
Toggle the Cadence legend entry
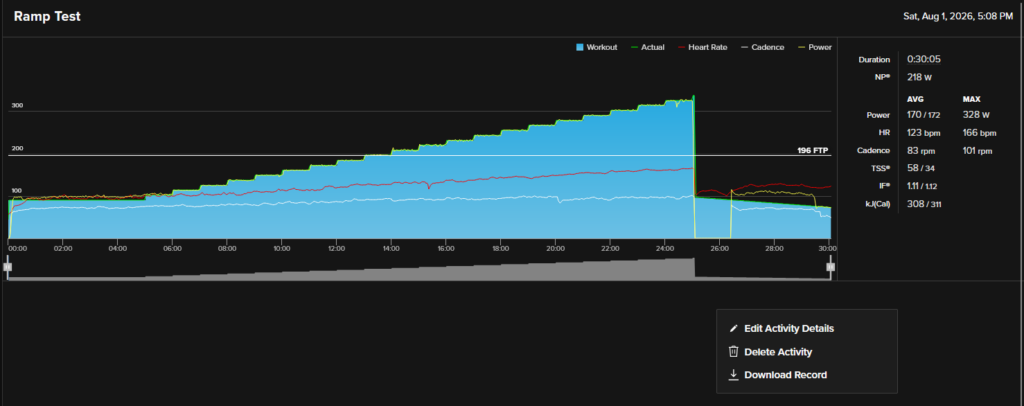pyautogui.click(x=762, y=47)
